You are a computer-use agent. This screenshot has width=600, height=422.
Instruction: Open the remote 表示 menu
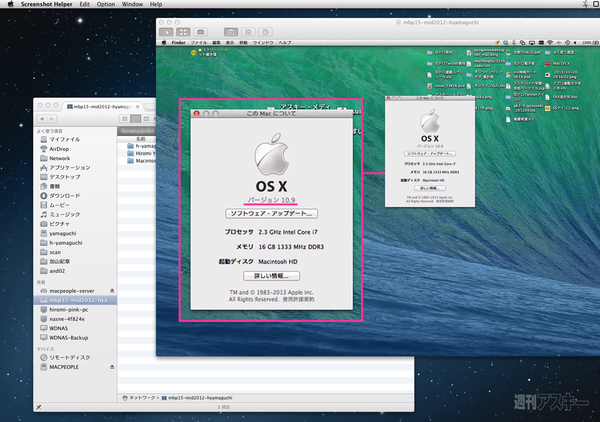pyautogui.click(x=230, y=42)
